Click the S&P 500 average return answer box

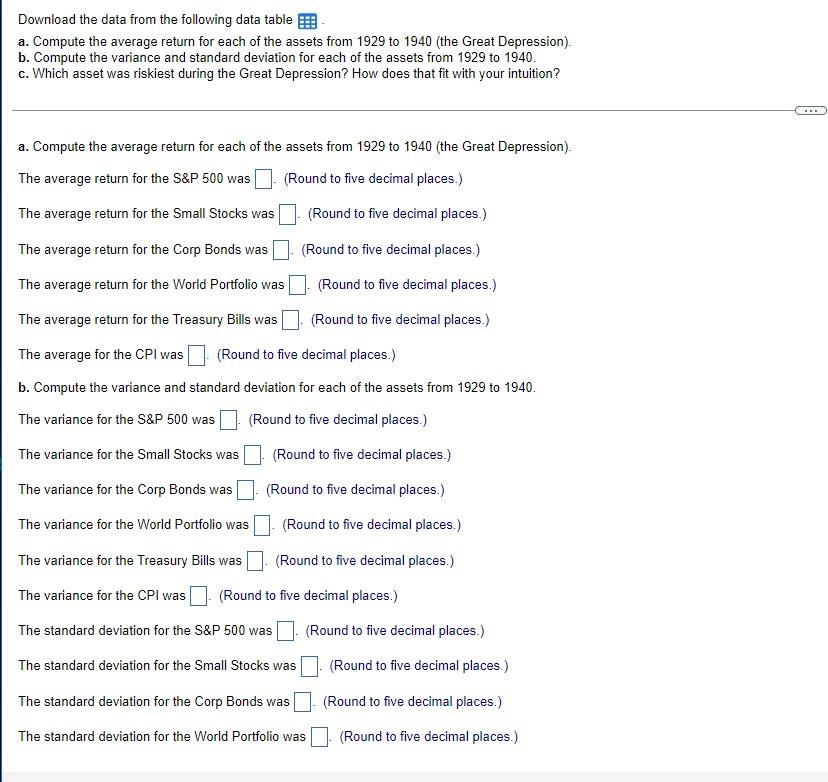[262, 178]
